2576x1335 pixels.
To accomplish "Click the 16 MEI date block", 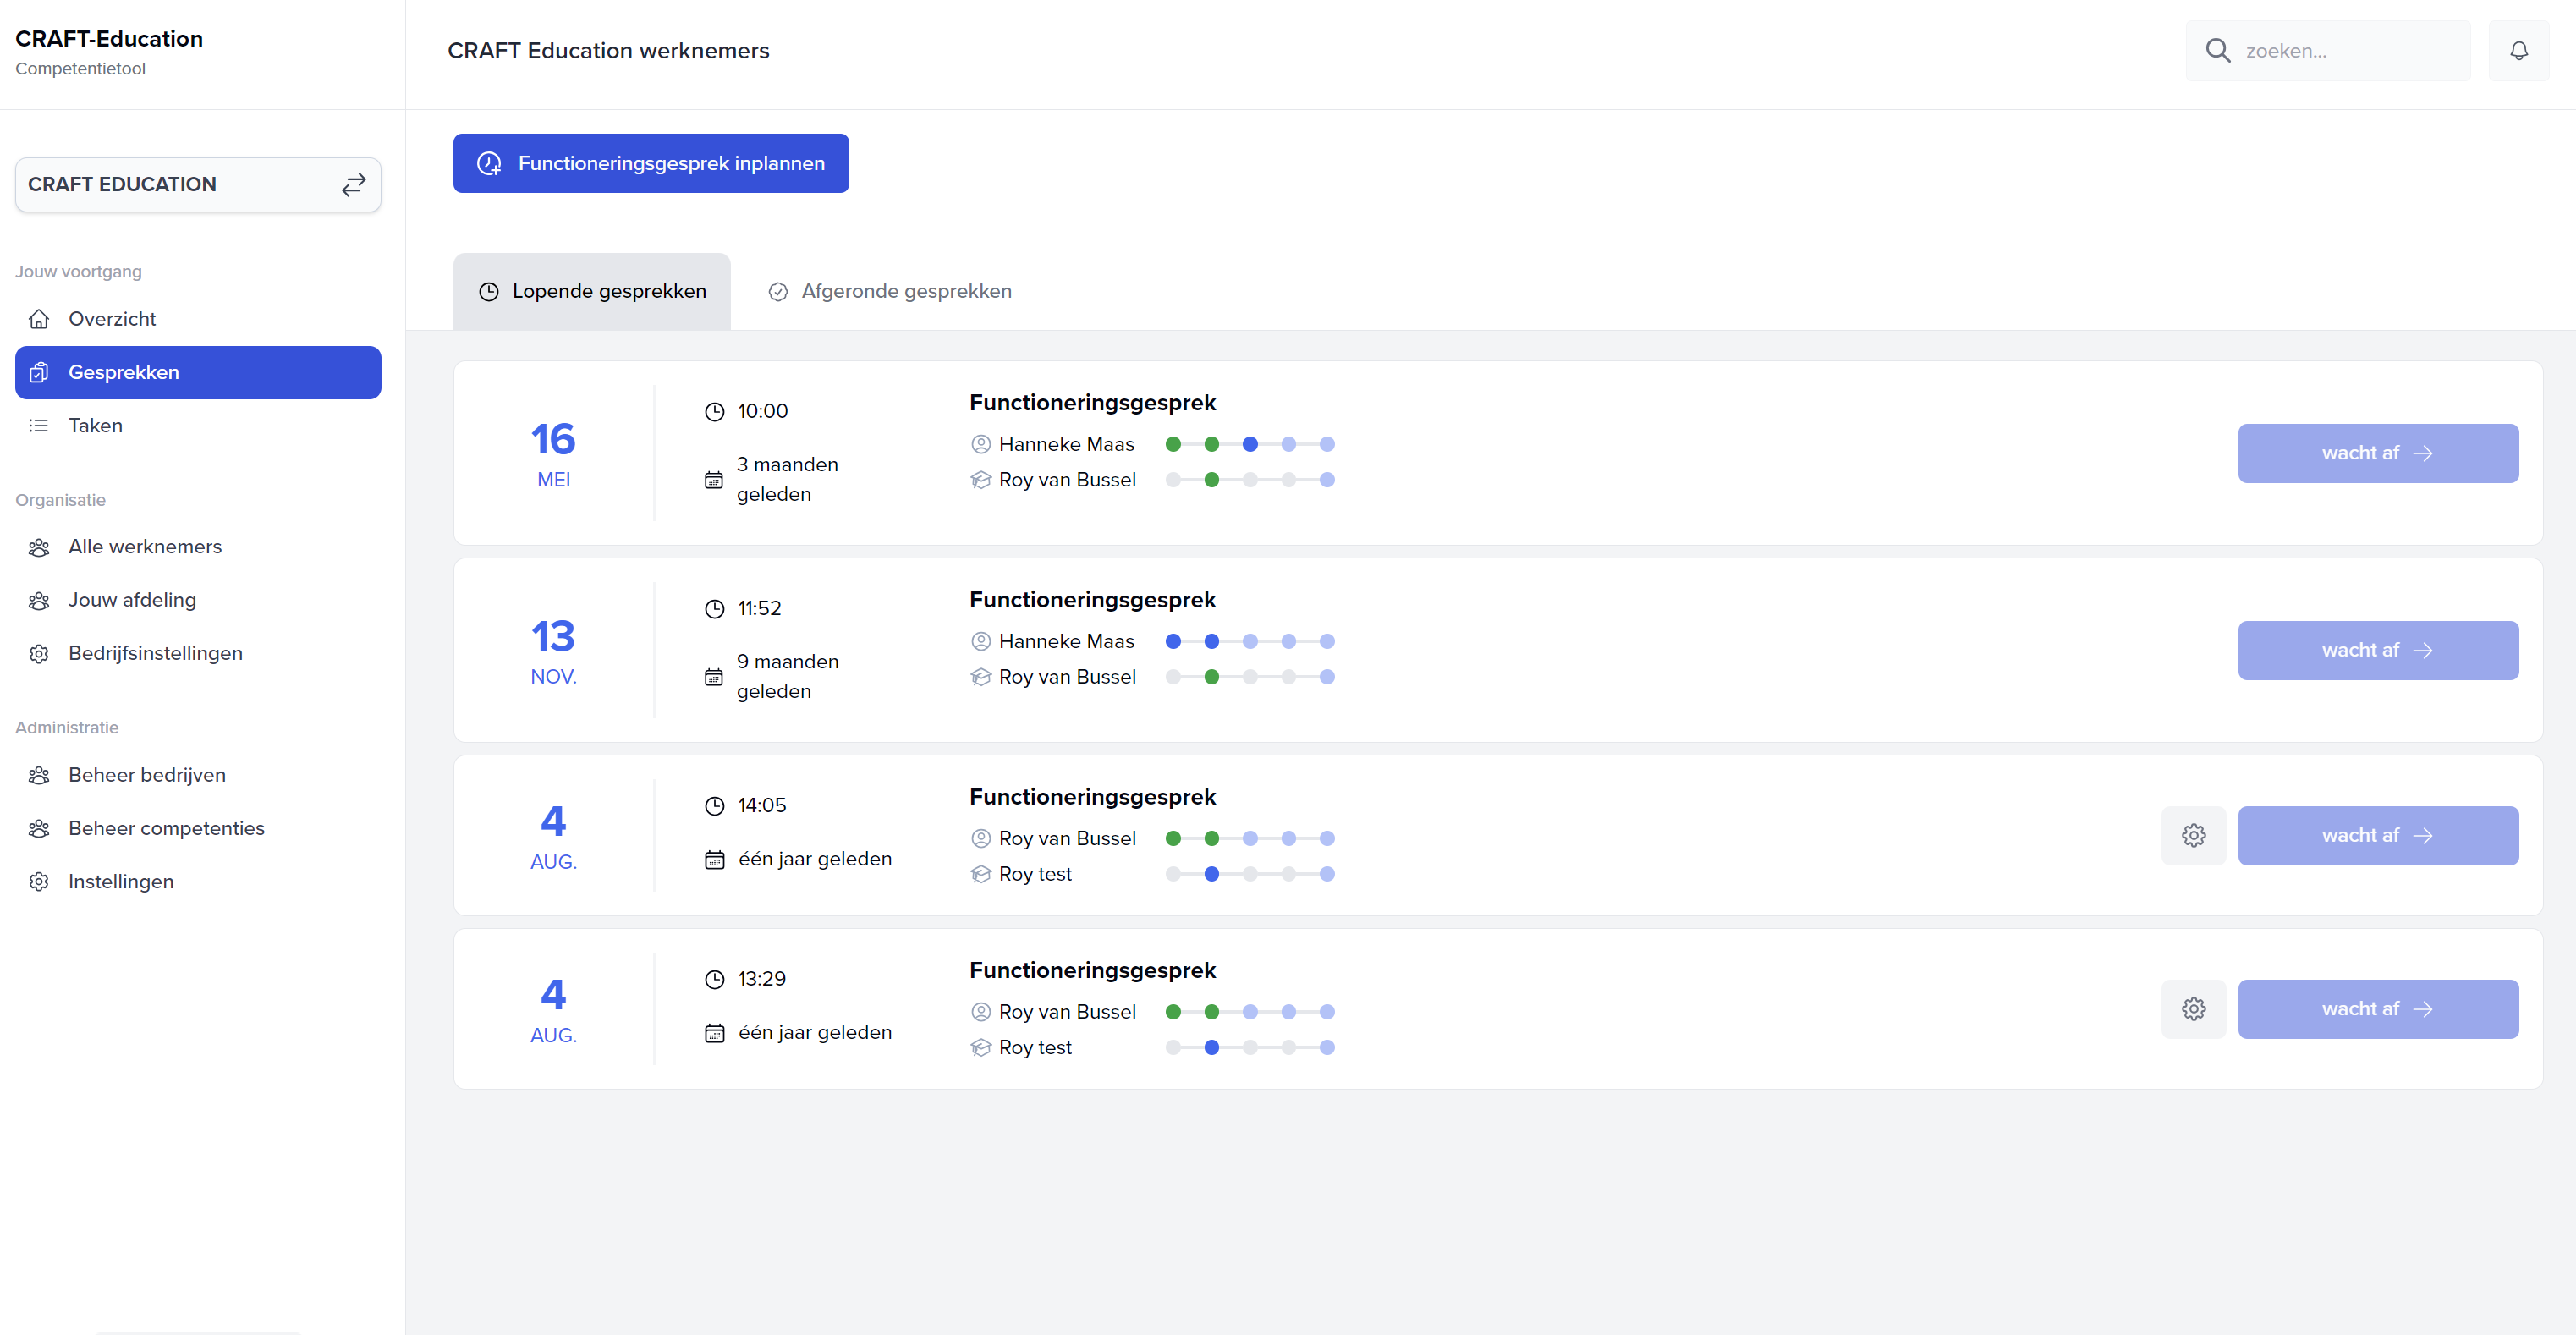I will [x=553, y=454].
